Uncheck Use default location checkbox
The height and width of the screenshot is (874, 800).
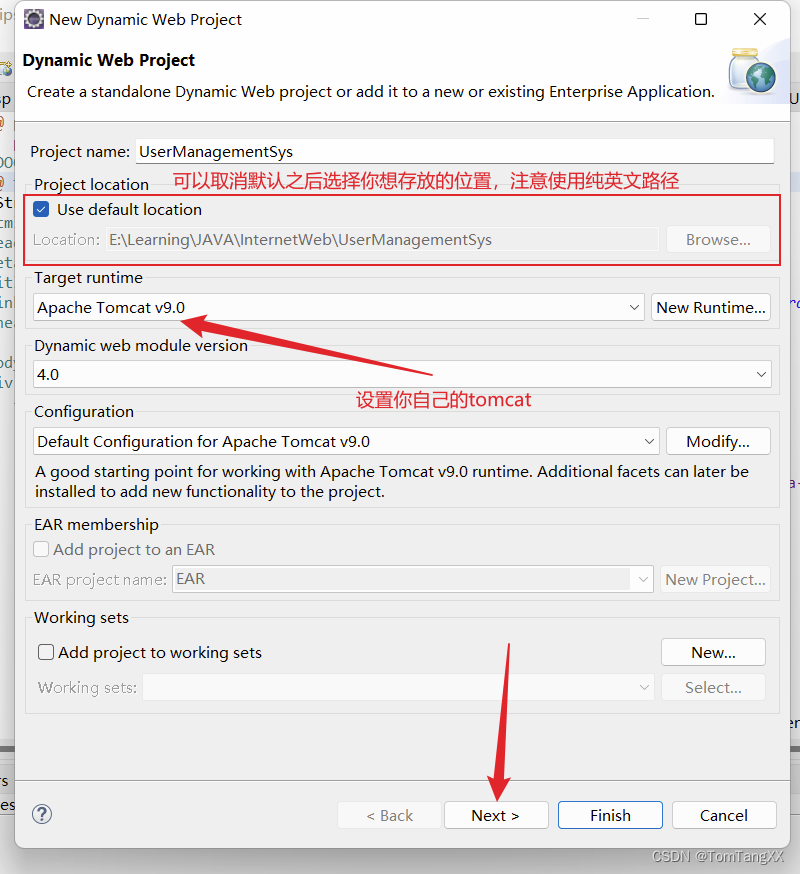point(41,210)
